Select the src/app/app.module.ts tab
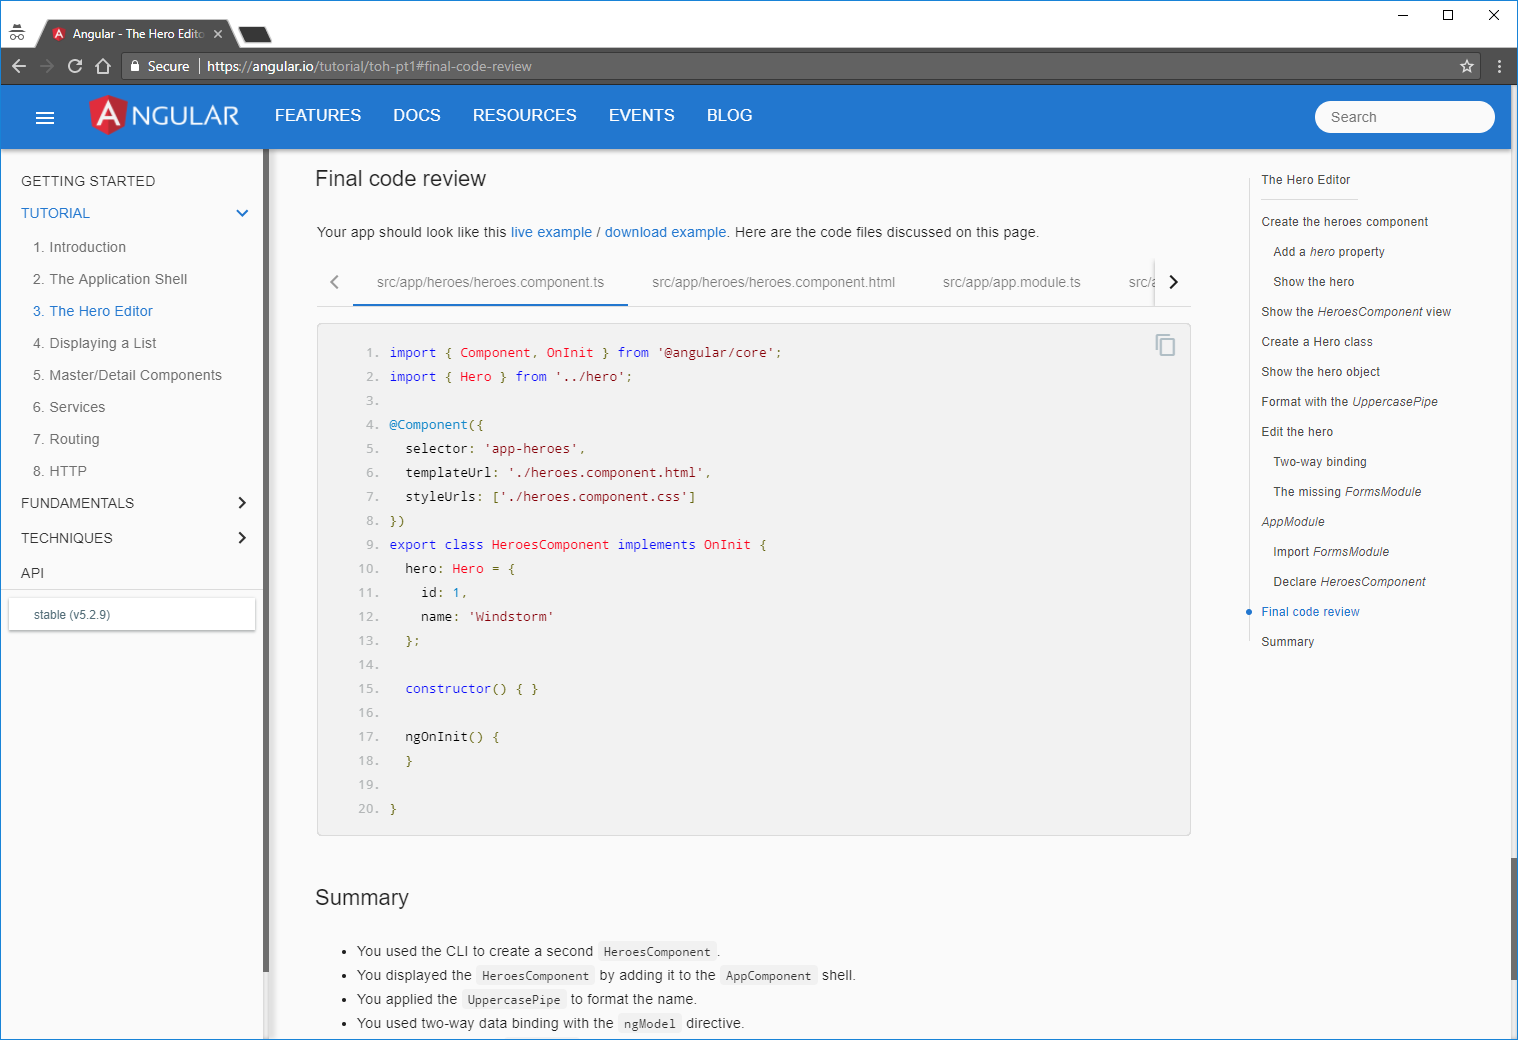 (1011, 282)
